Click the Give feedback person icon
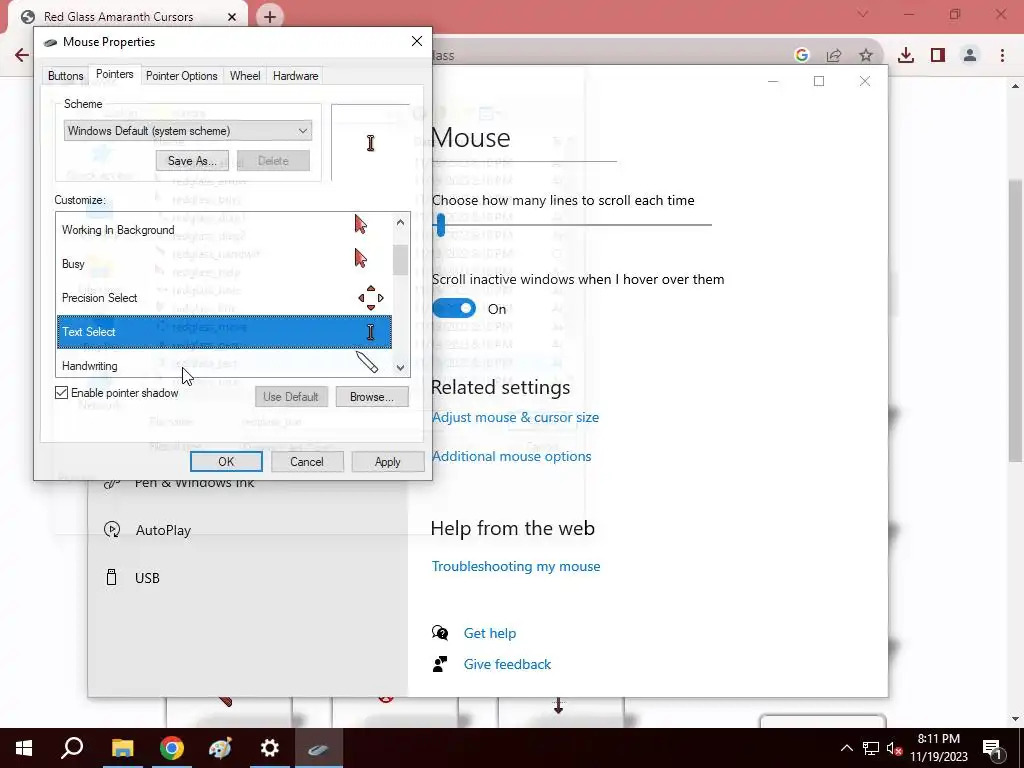This screenshot has width=1024, height=768. point(440,664)
